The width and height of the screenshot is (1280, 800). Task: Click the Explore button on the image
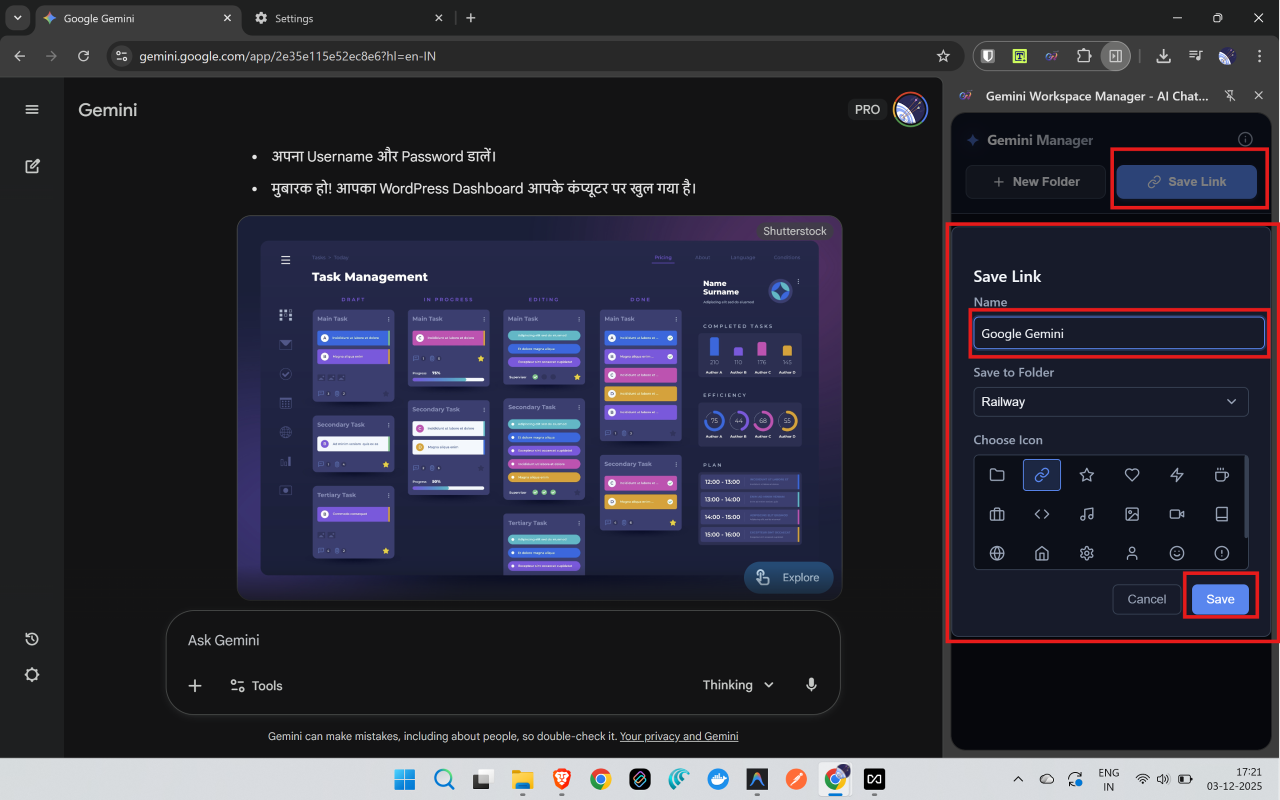(788, 577)
